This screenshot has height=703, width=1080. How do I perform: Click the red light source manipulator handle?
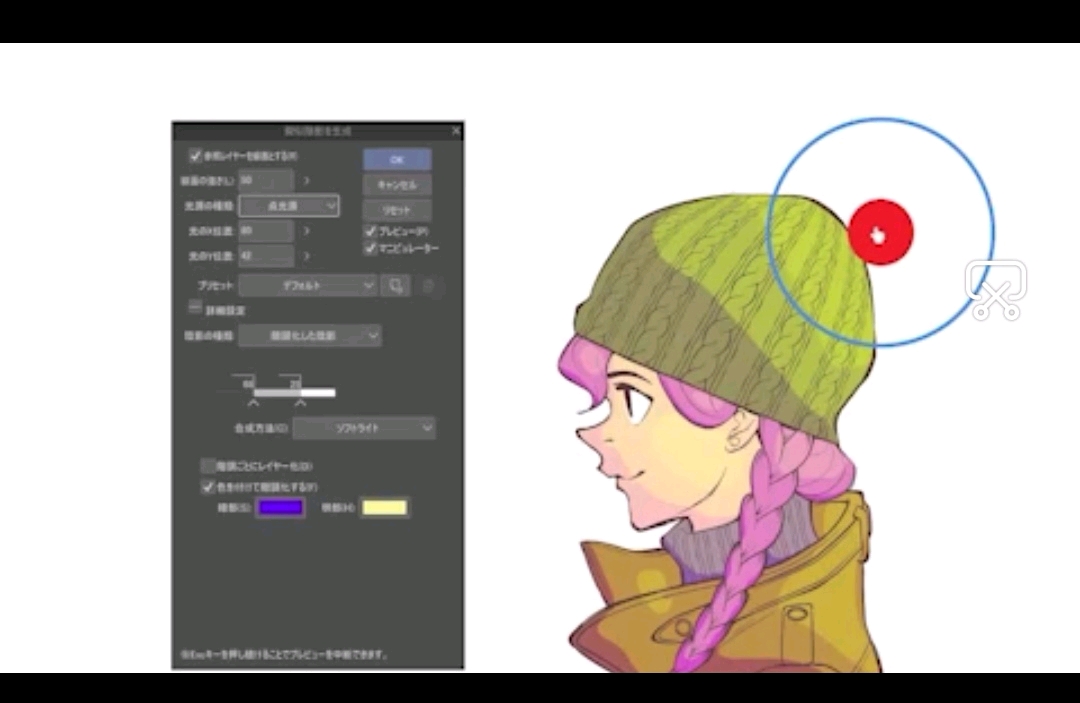click(x=881, y=233)
